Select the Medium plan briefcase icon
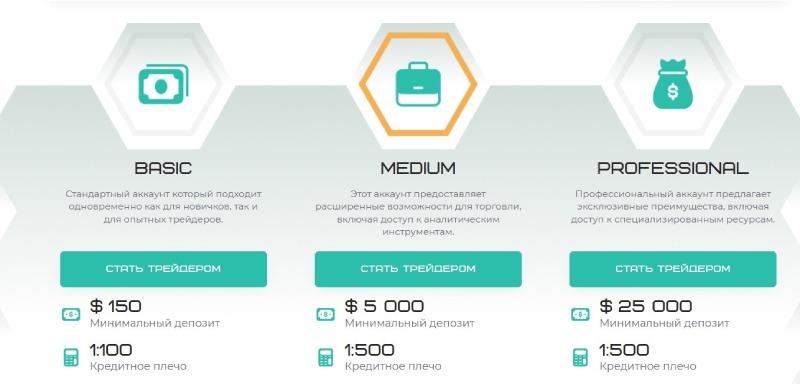 [418, 84]
